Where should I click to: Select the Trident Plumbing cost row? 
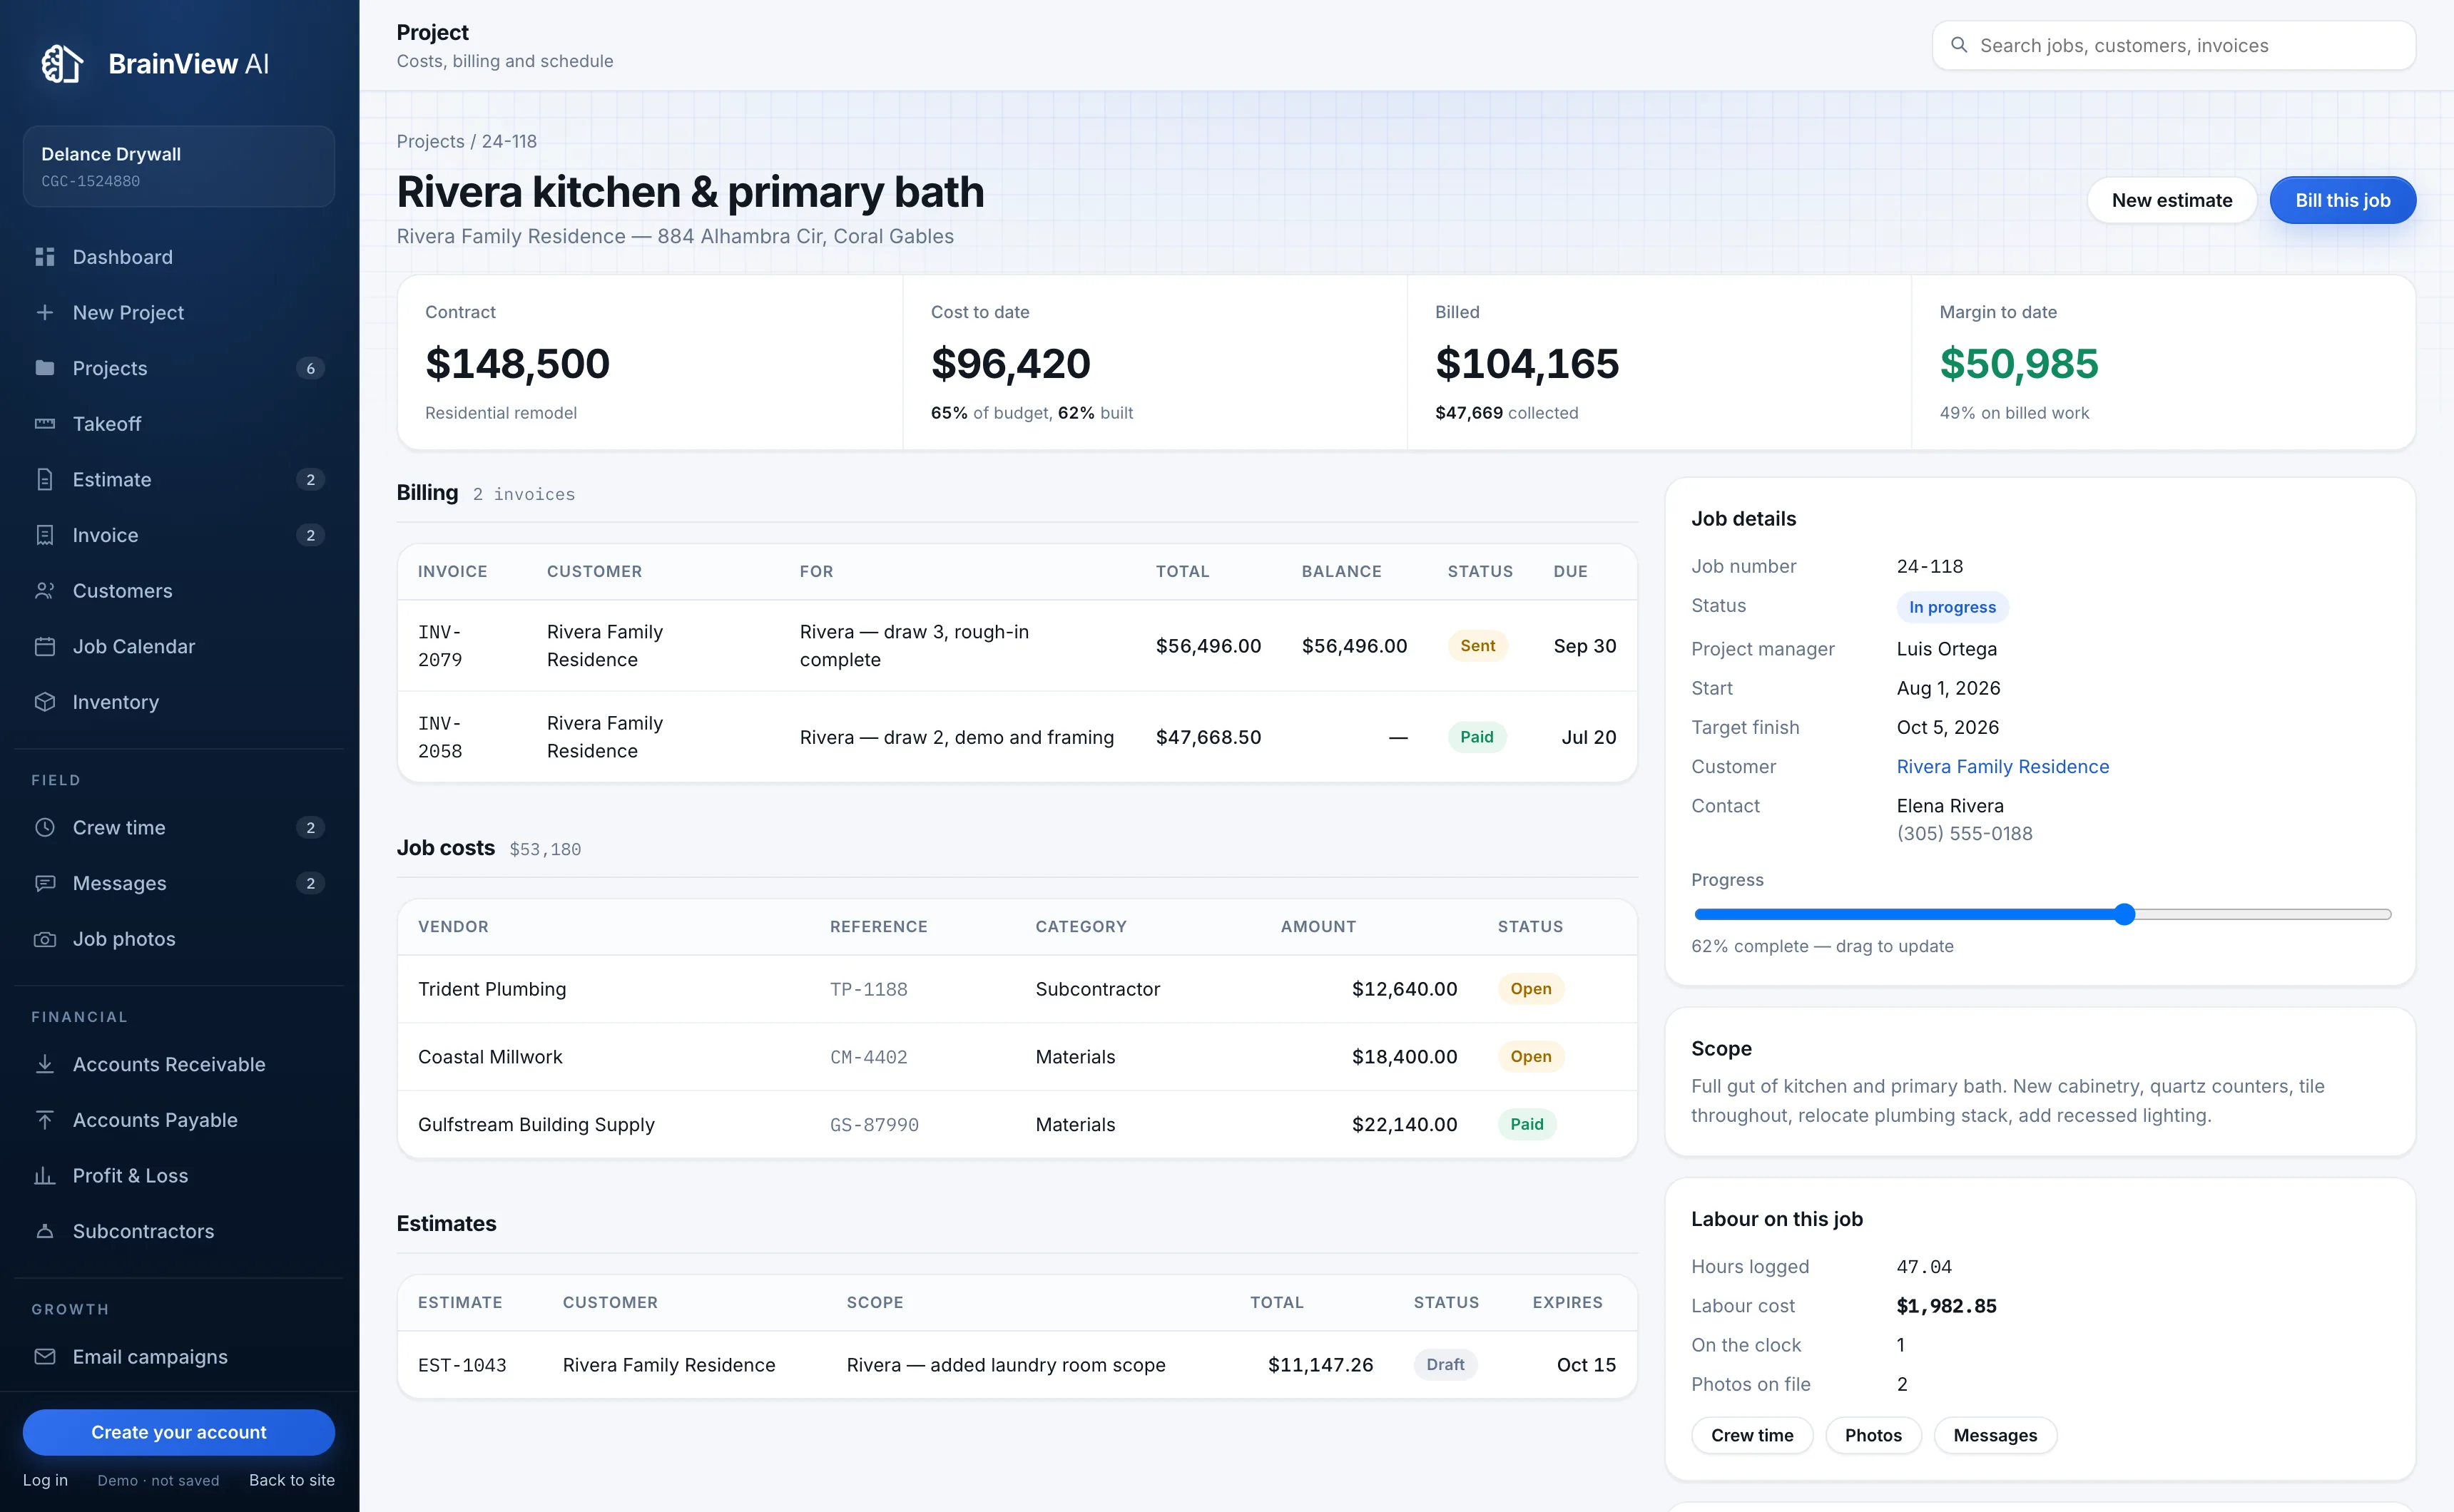tap(1016, 989)
